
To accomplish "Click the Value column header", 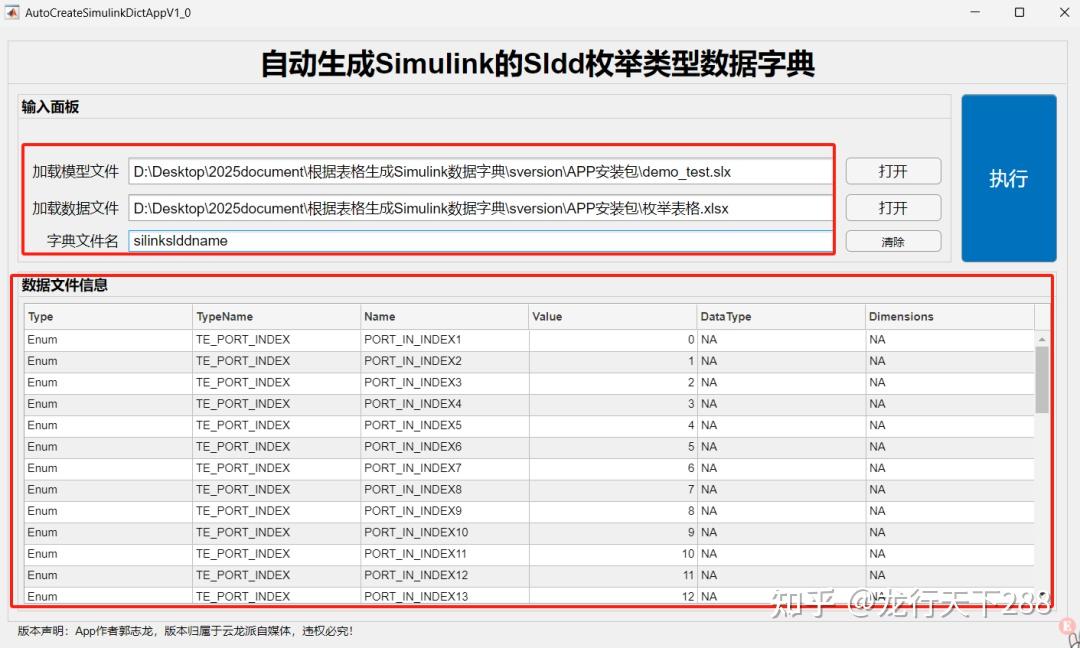I will pos(612,316).
